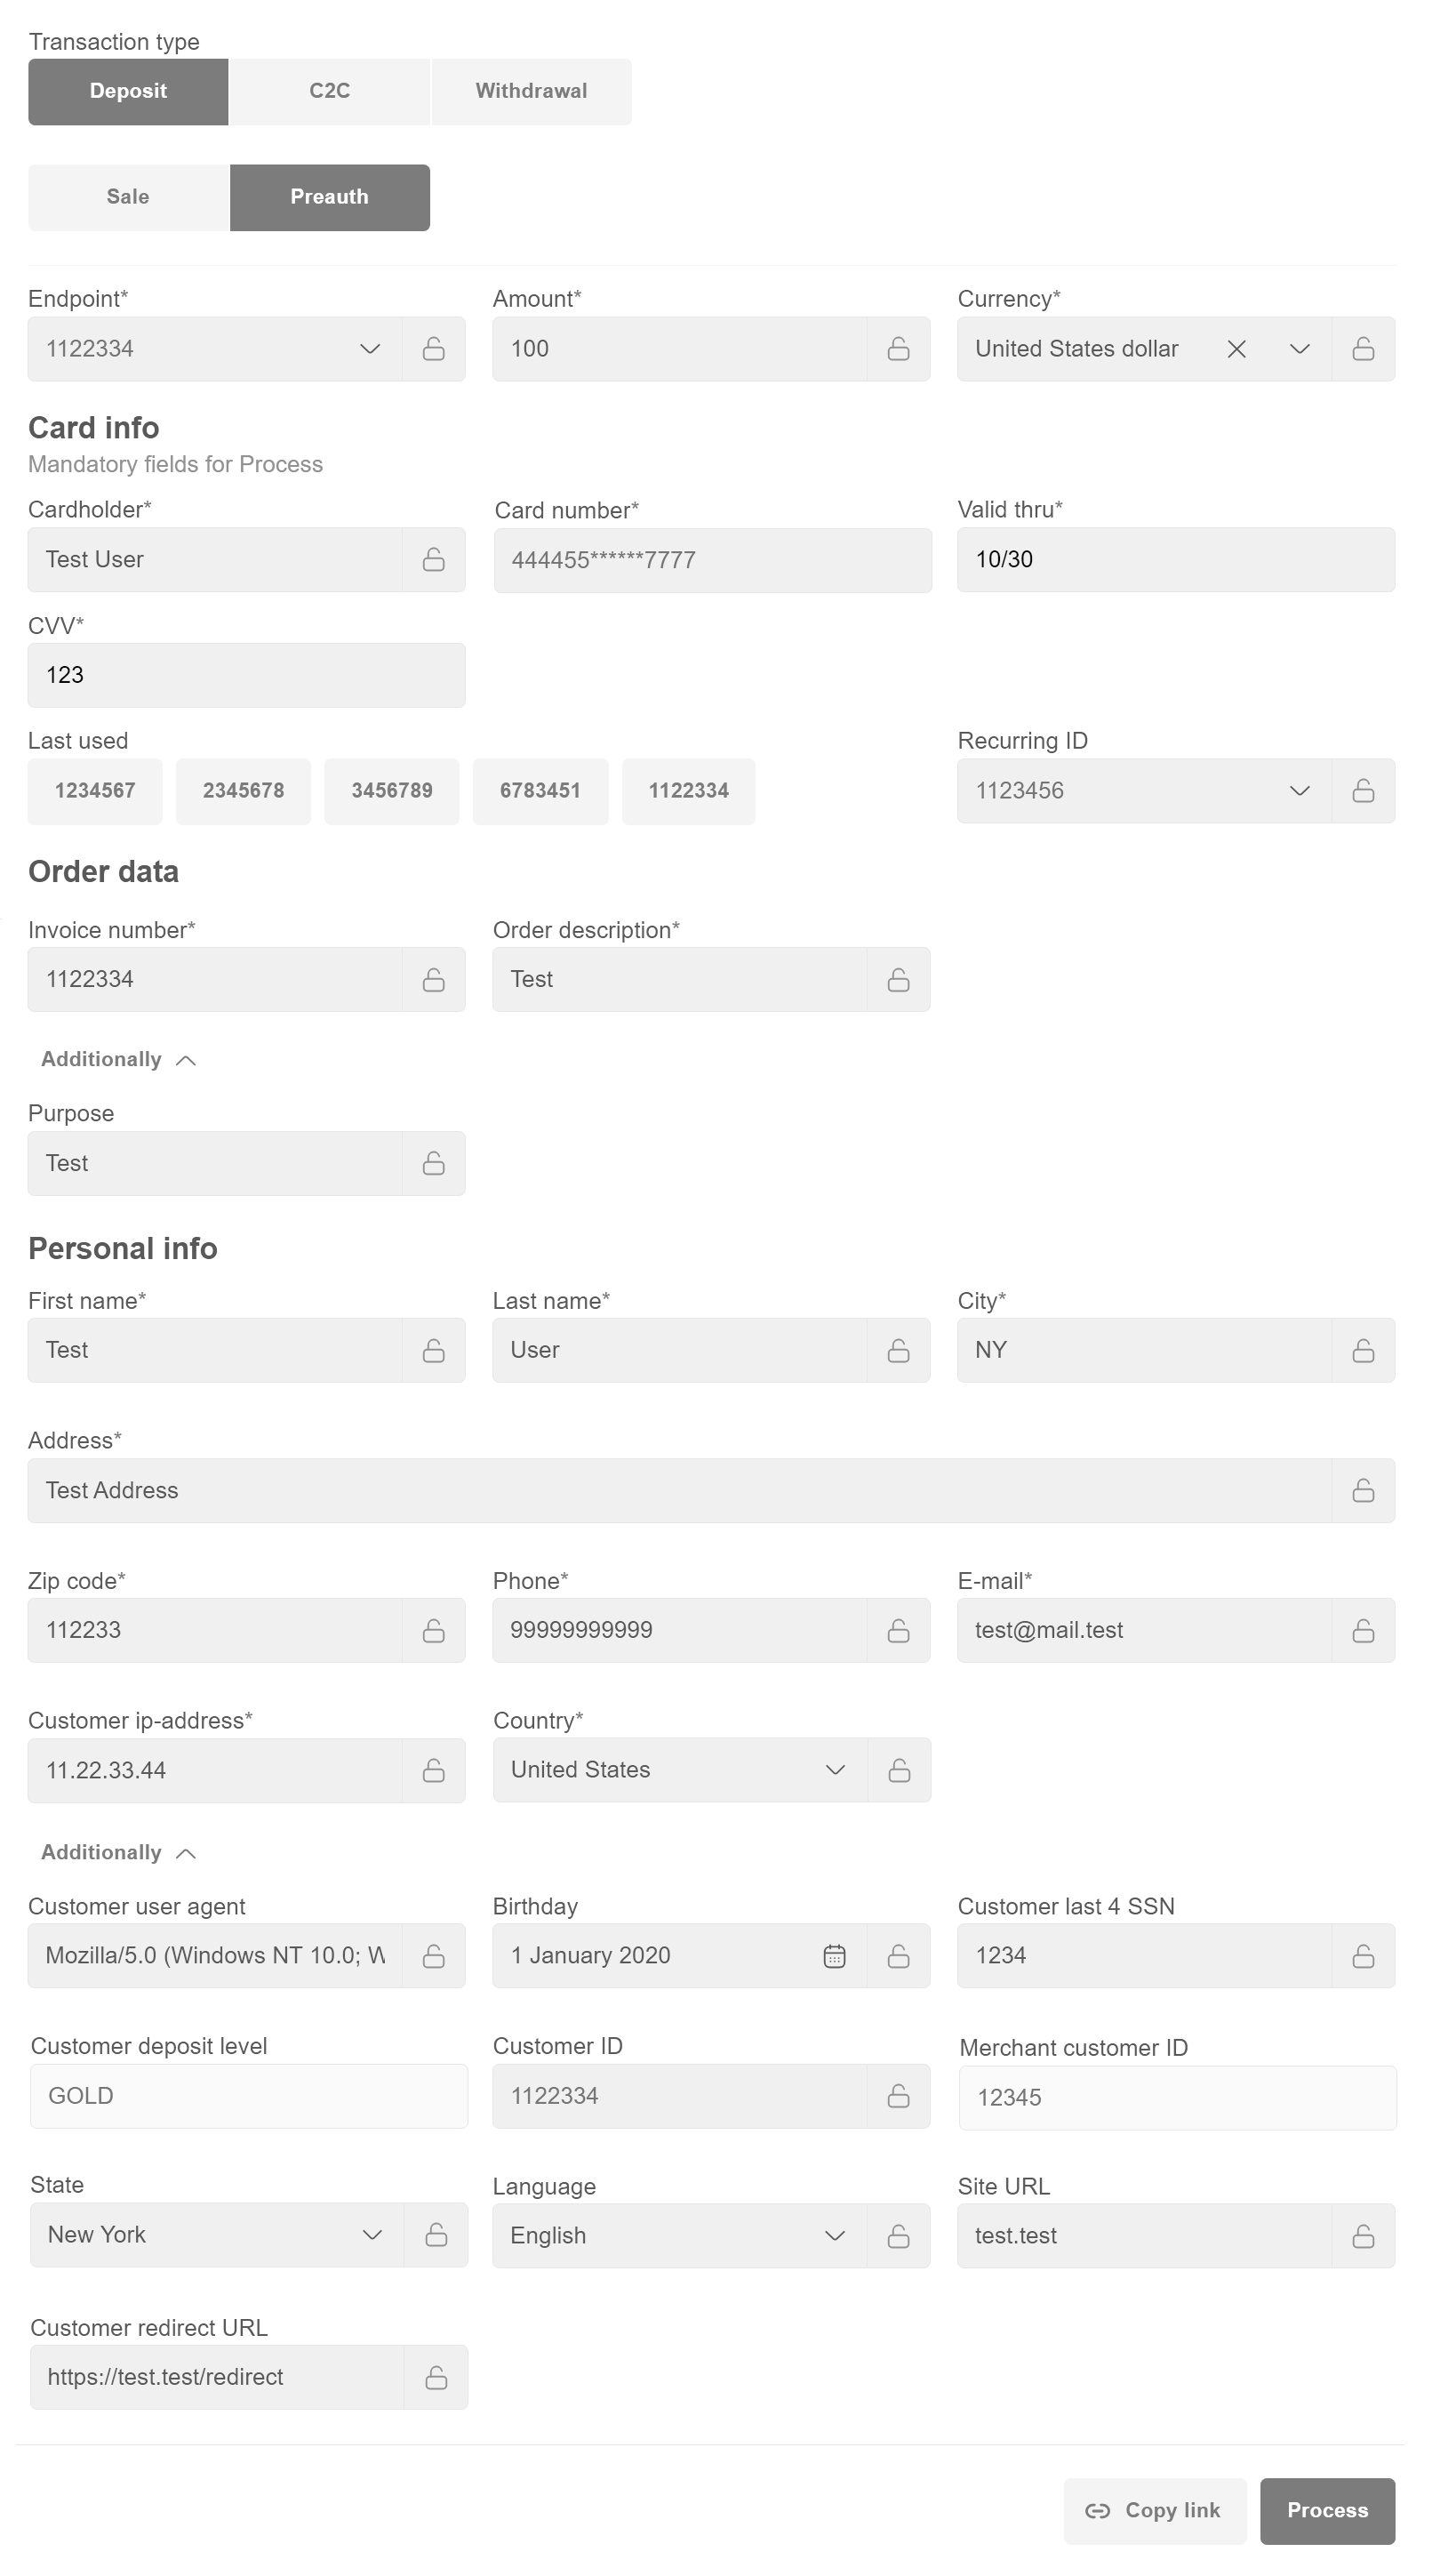The image size is (1432, 2576).
Task: Click the lock icon next to Cardholder field
Action: (433, 560)
